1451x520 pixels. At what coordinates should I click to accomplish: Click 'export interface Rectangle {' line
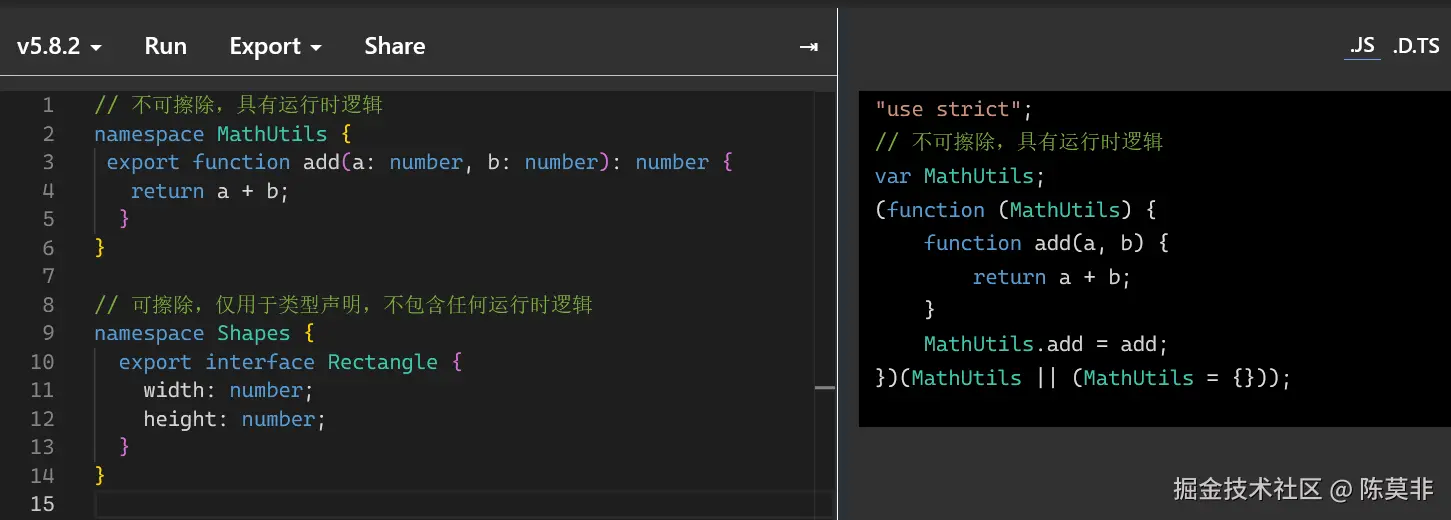pyautogui.click(x=291, y=362)
